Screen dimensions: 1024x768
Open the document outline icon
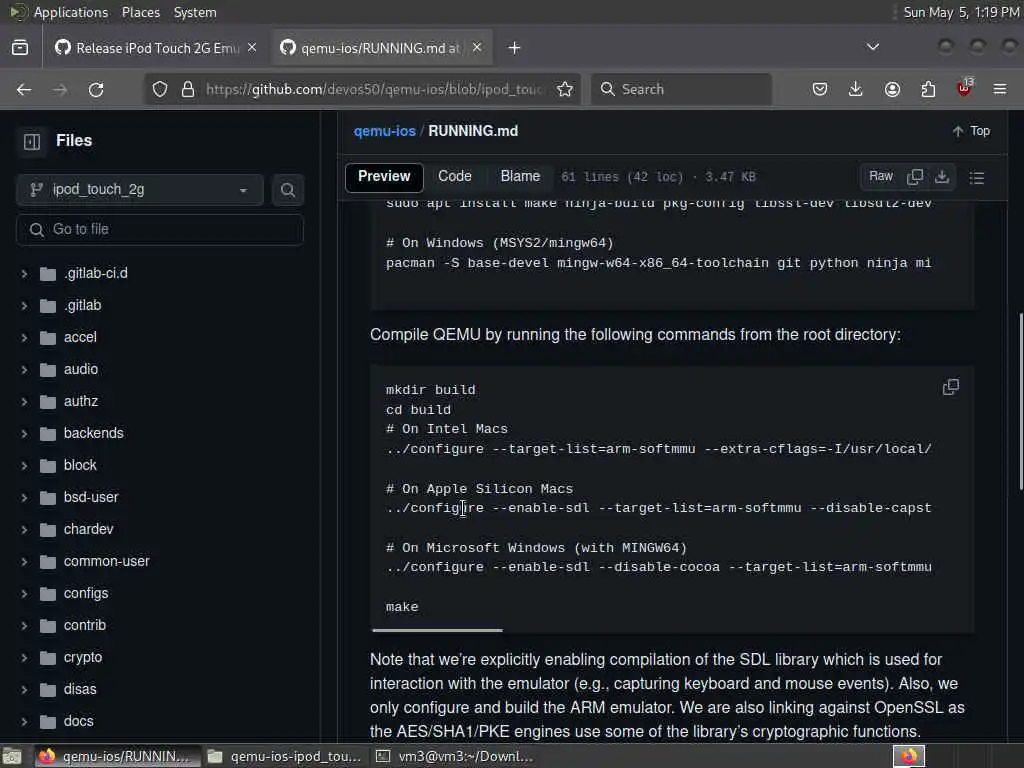click(x=977, y=178)
